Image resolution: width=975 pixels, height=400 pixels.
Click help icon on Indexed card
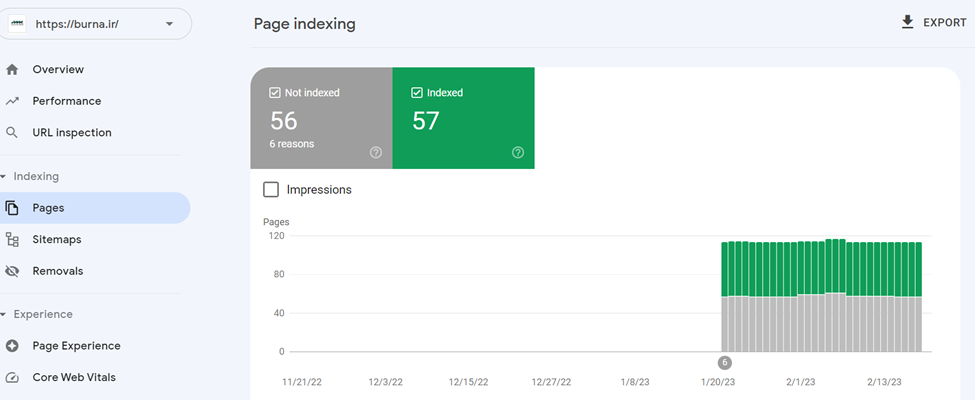click(518, 153)
